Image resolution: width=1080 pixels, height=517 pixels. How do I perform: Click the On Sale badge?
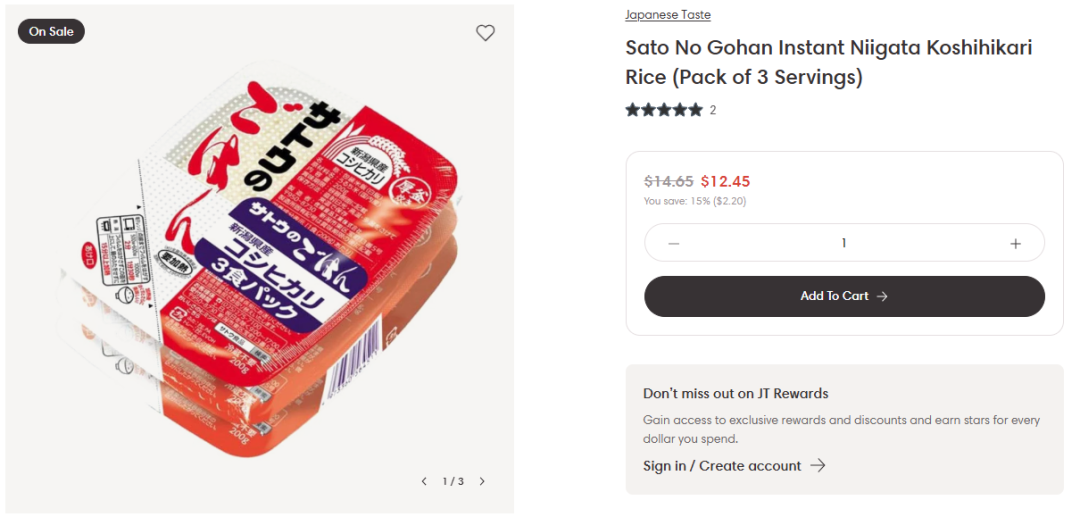coord(51,32)
